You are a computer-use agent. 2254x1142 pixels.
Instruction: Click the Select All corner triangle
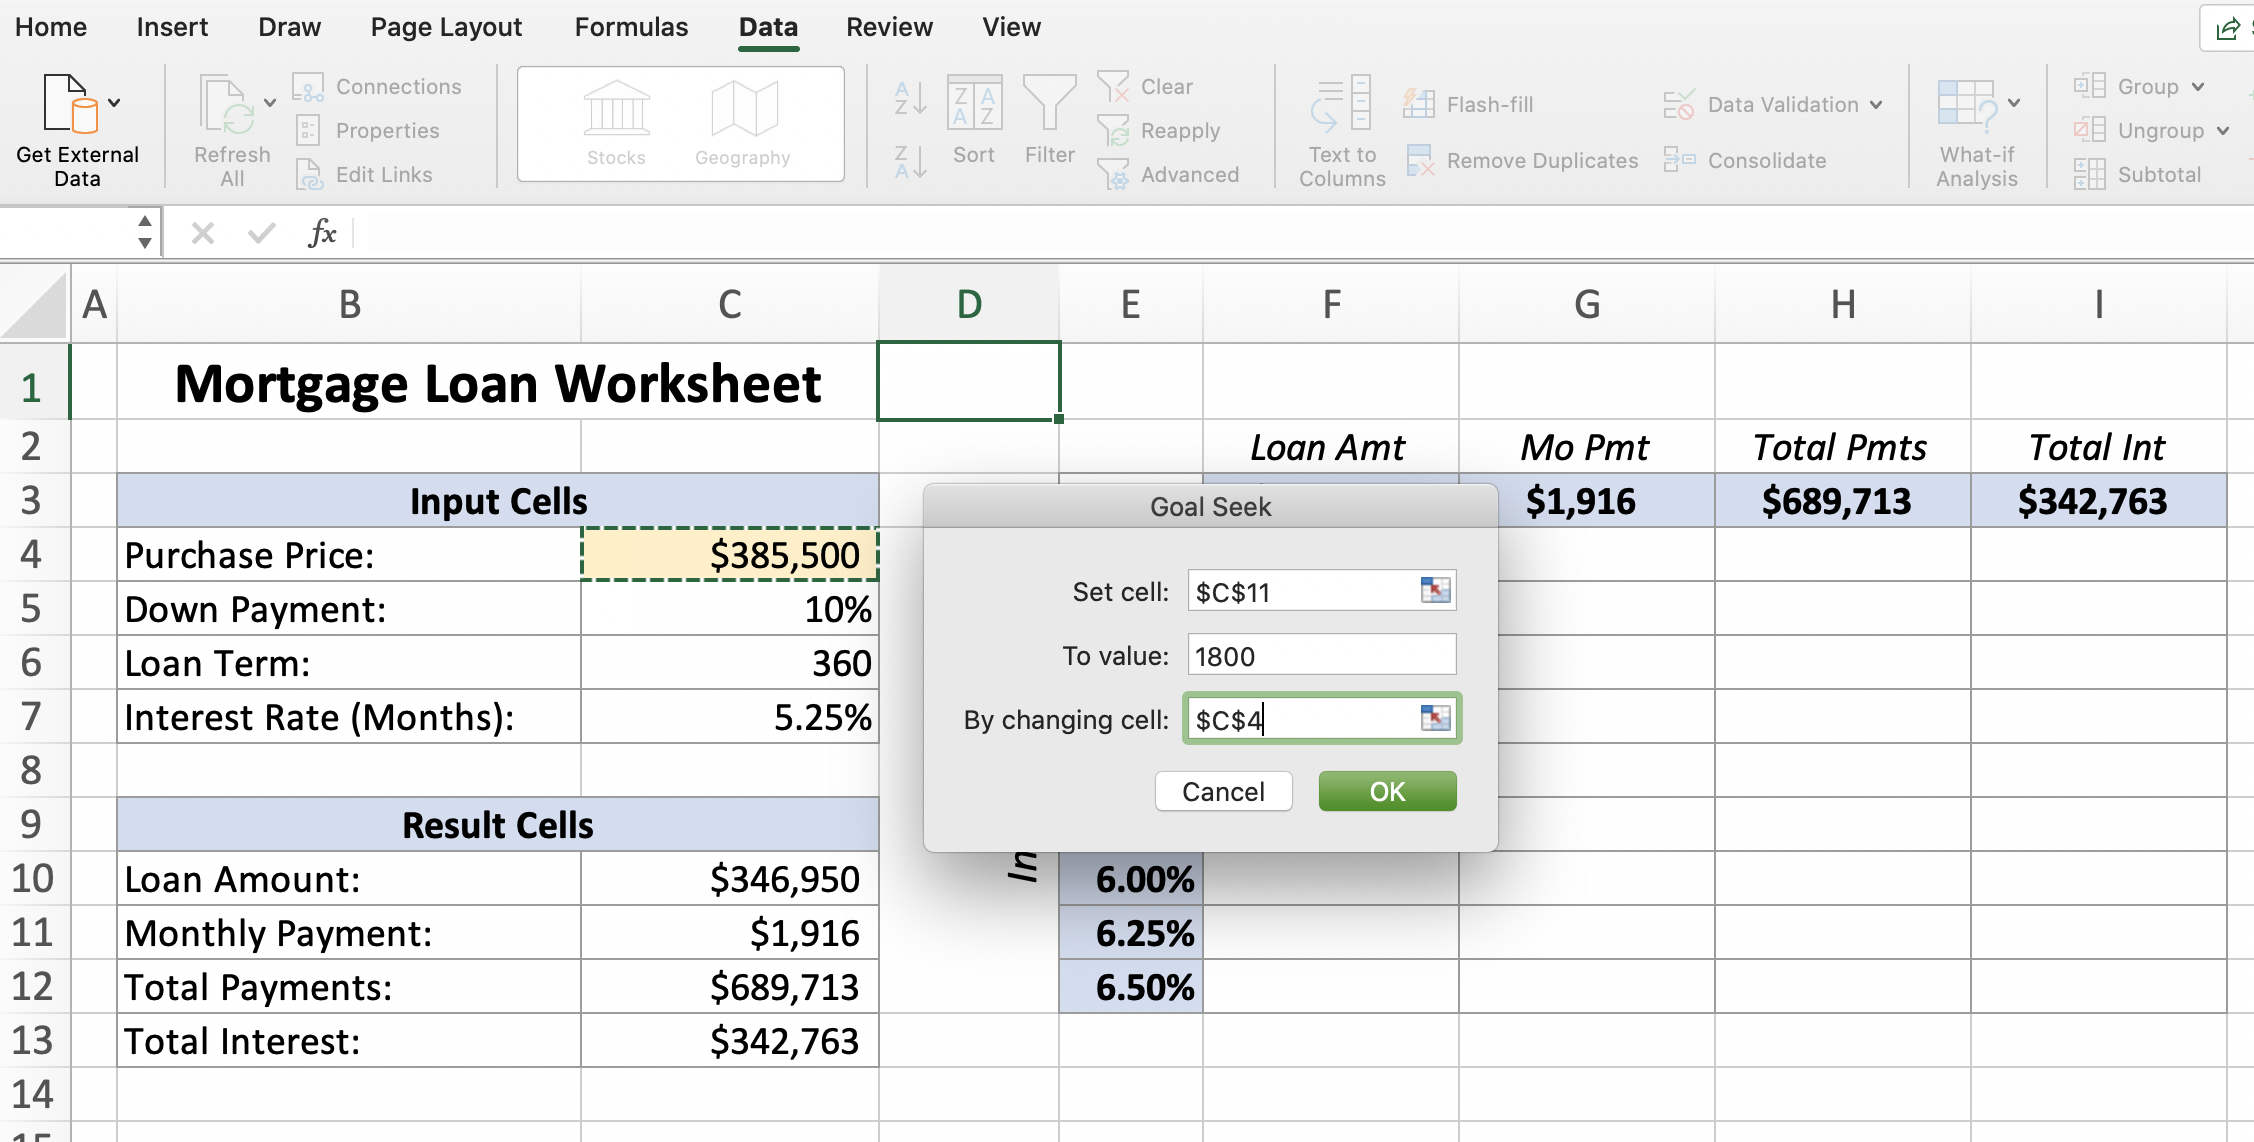pos(35,304)
